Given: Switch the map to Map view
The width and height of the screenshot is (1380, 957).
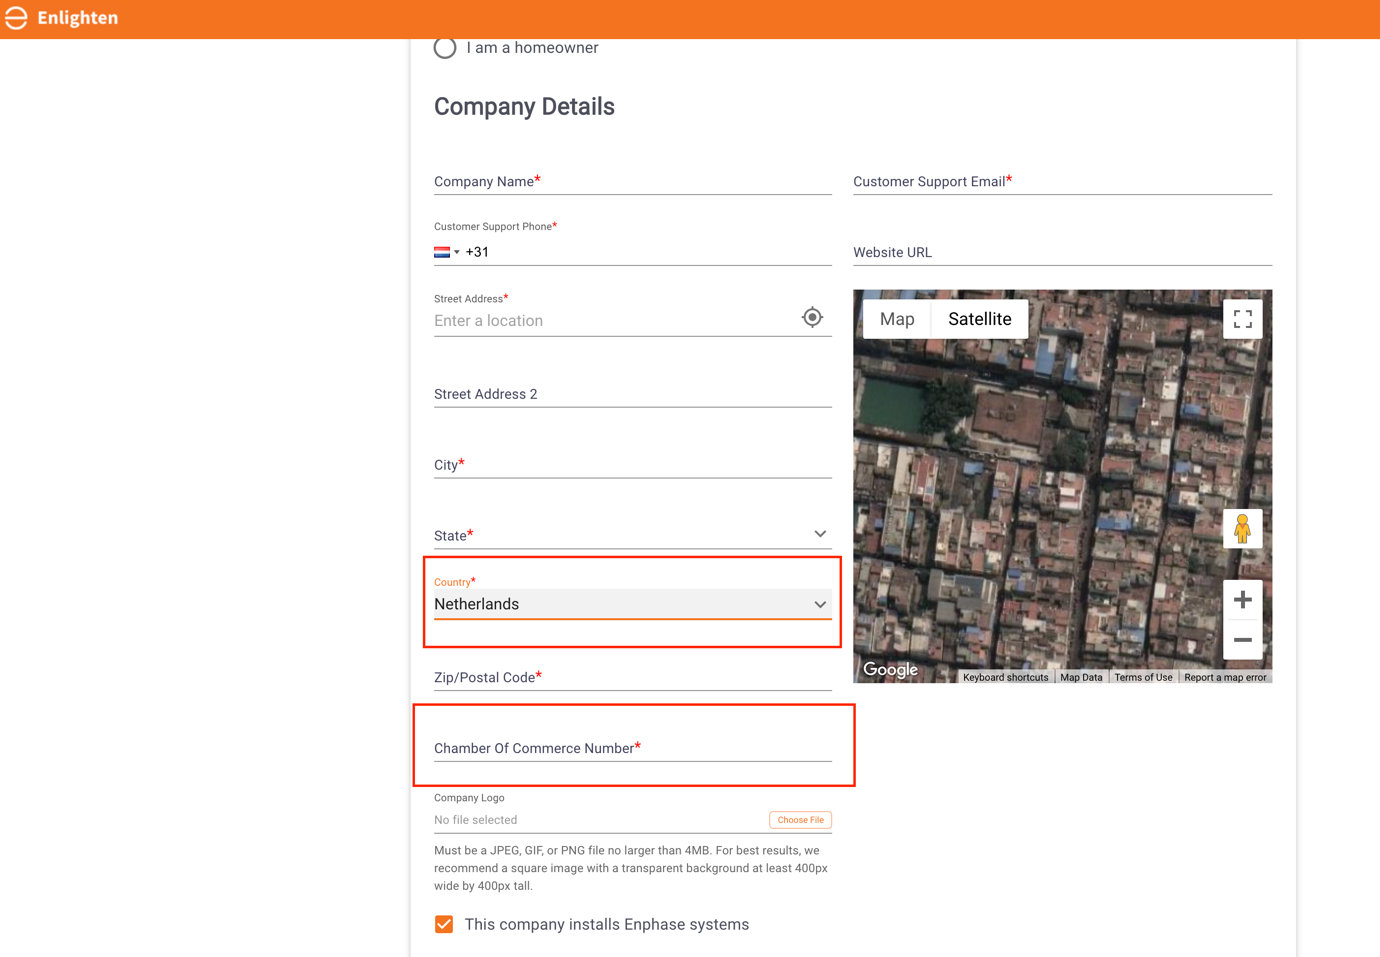Looking at the screenshot, I should click(x=897, y=319).
